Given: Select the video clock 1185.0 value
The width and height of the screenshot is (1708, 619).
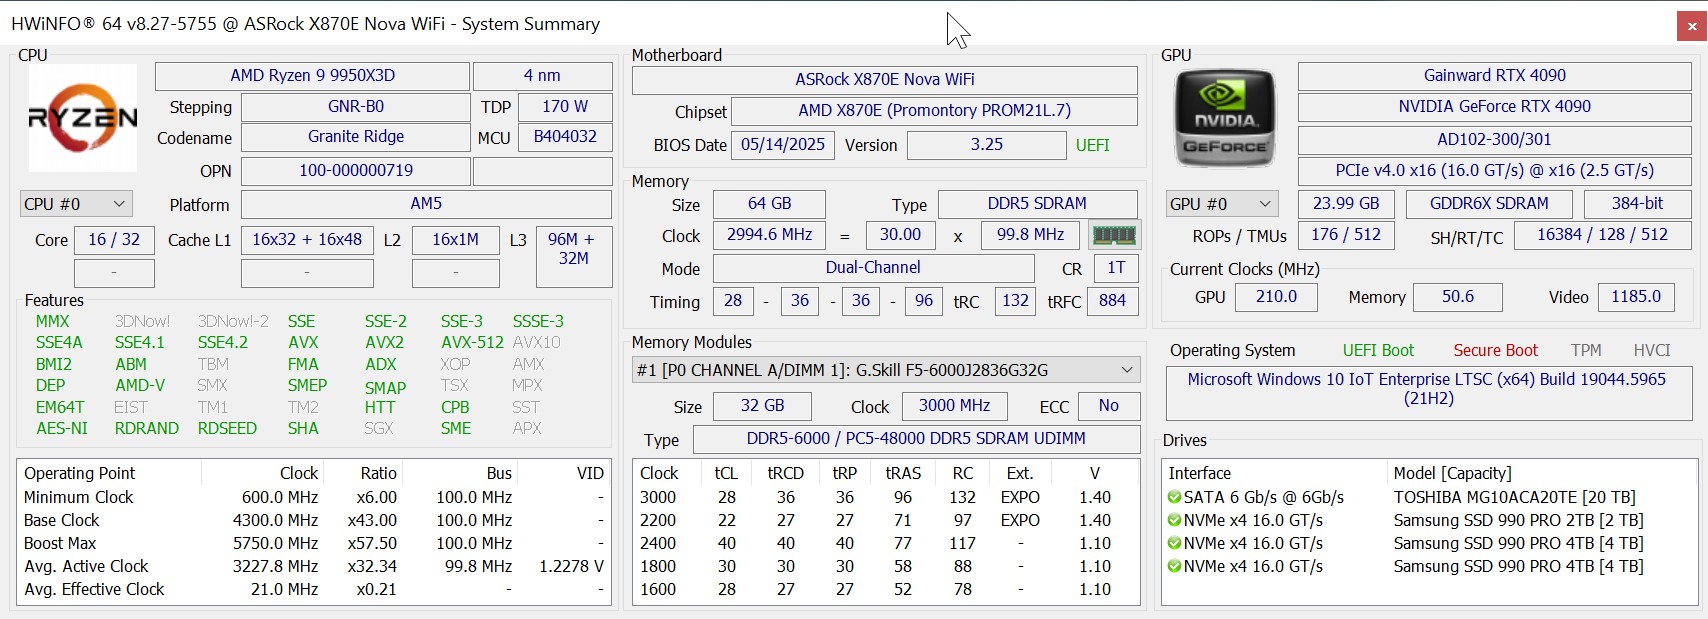Looking at the screenshot, I should coord(1635,297).
